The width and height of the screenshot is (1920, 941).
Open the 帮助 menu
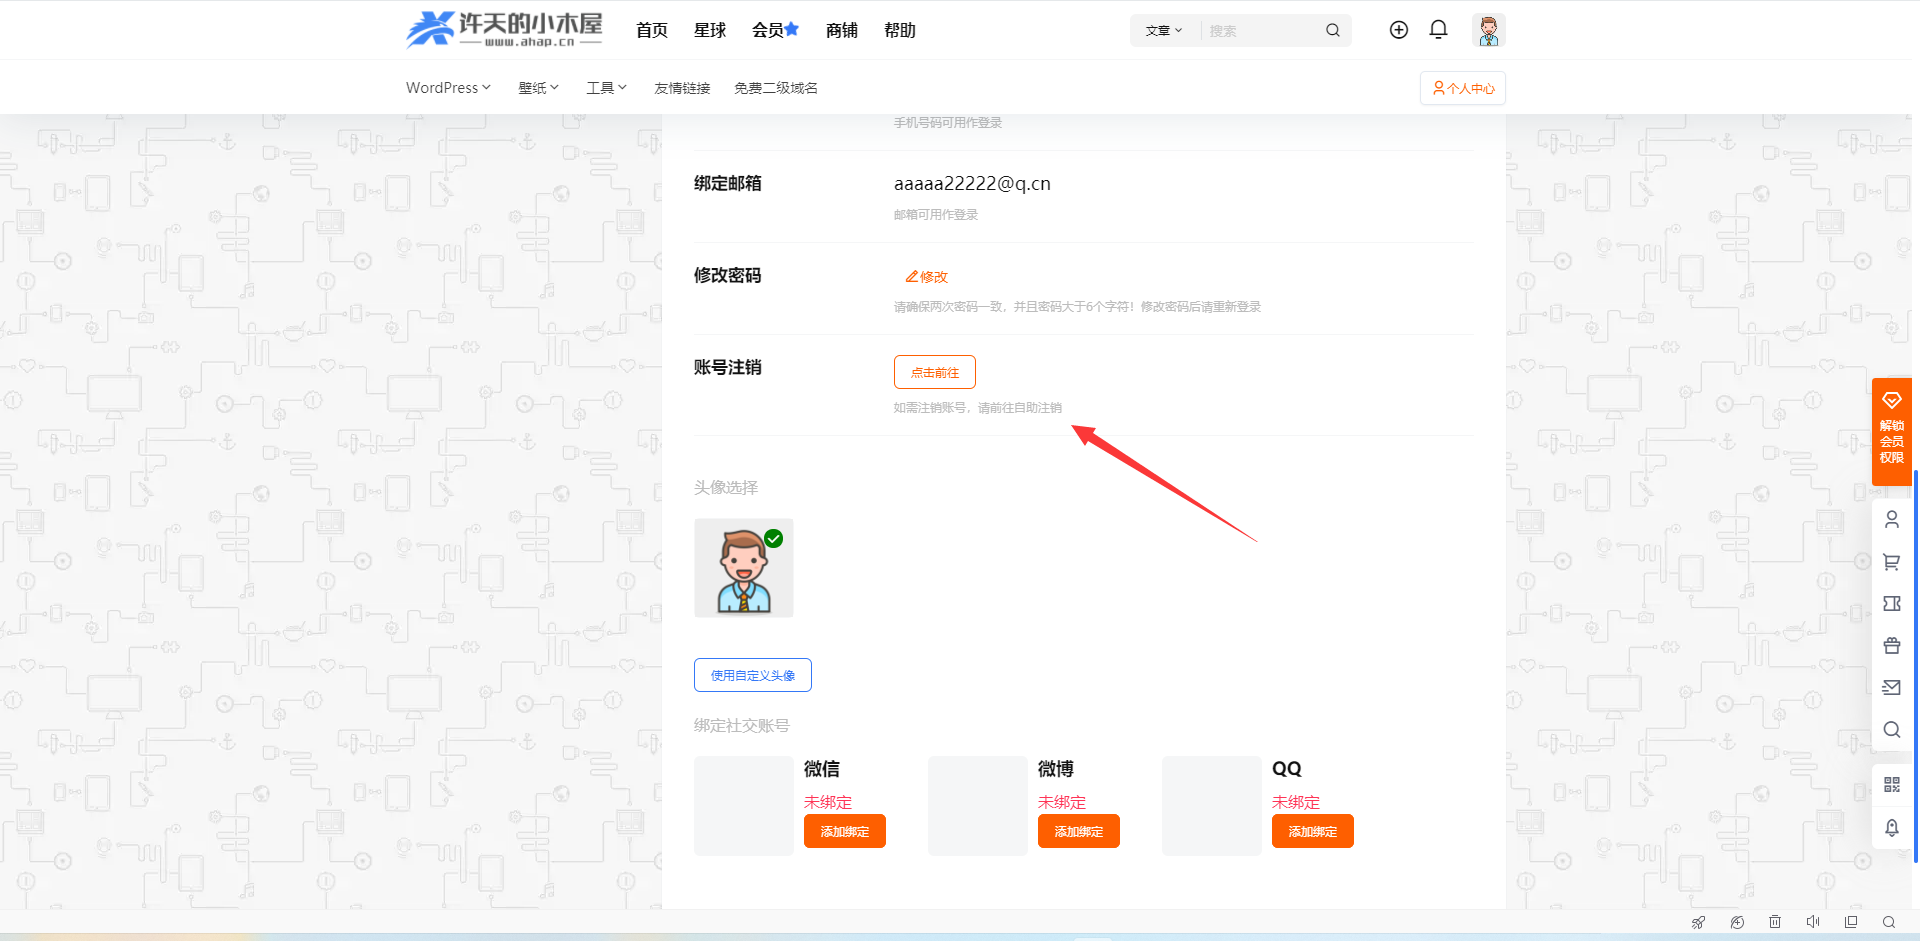point(898,30)
